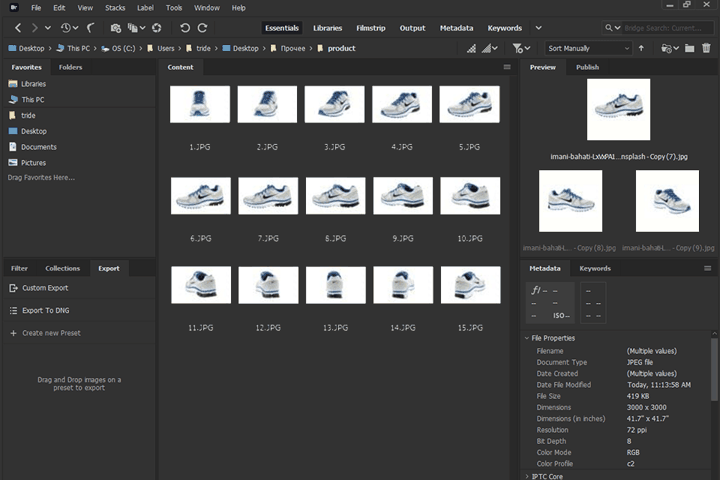Expand IPTC Core section
Image resolution: width=720 pixels, height=480 pixels.
click(x=527, y=476)
